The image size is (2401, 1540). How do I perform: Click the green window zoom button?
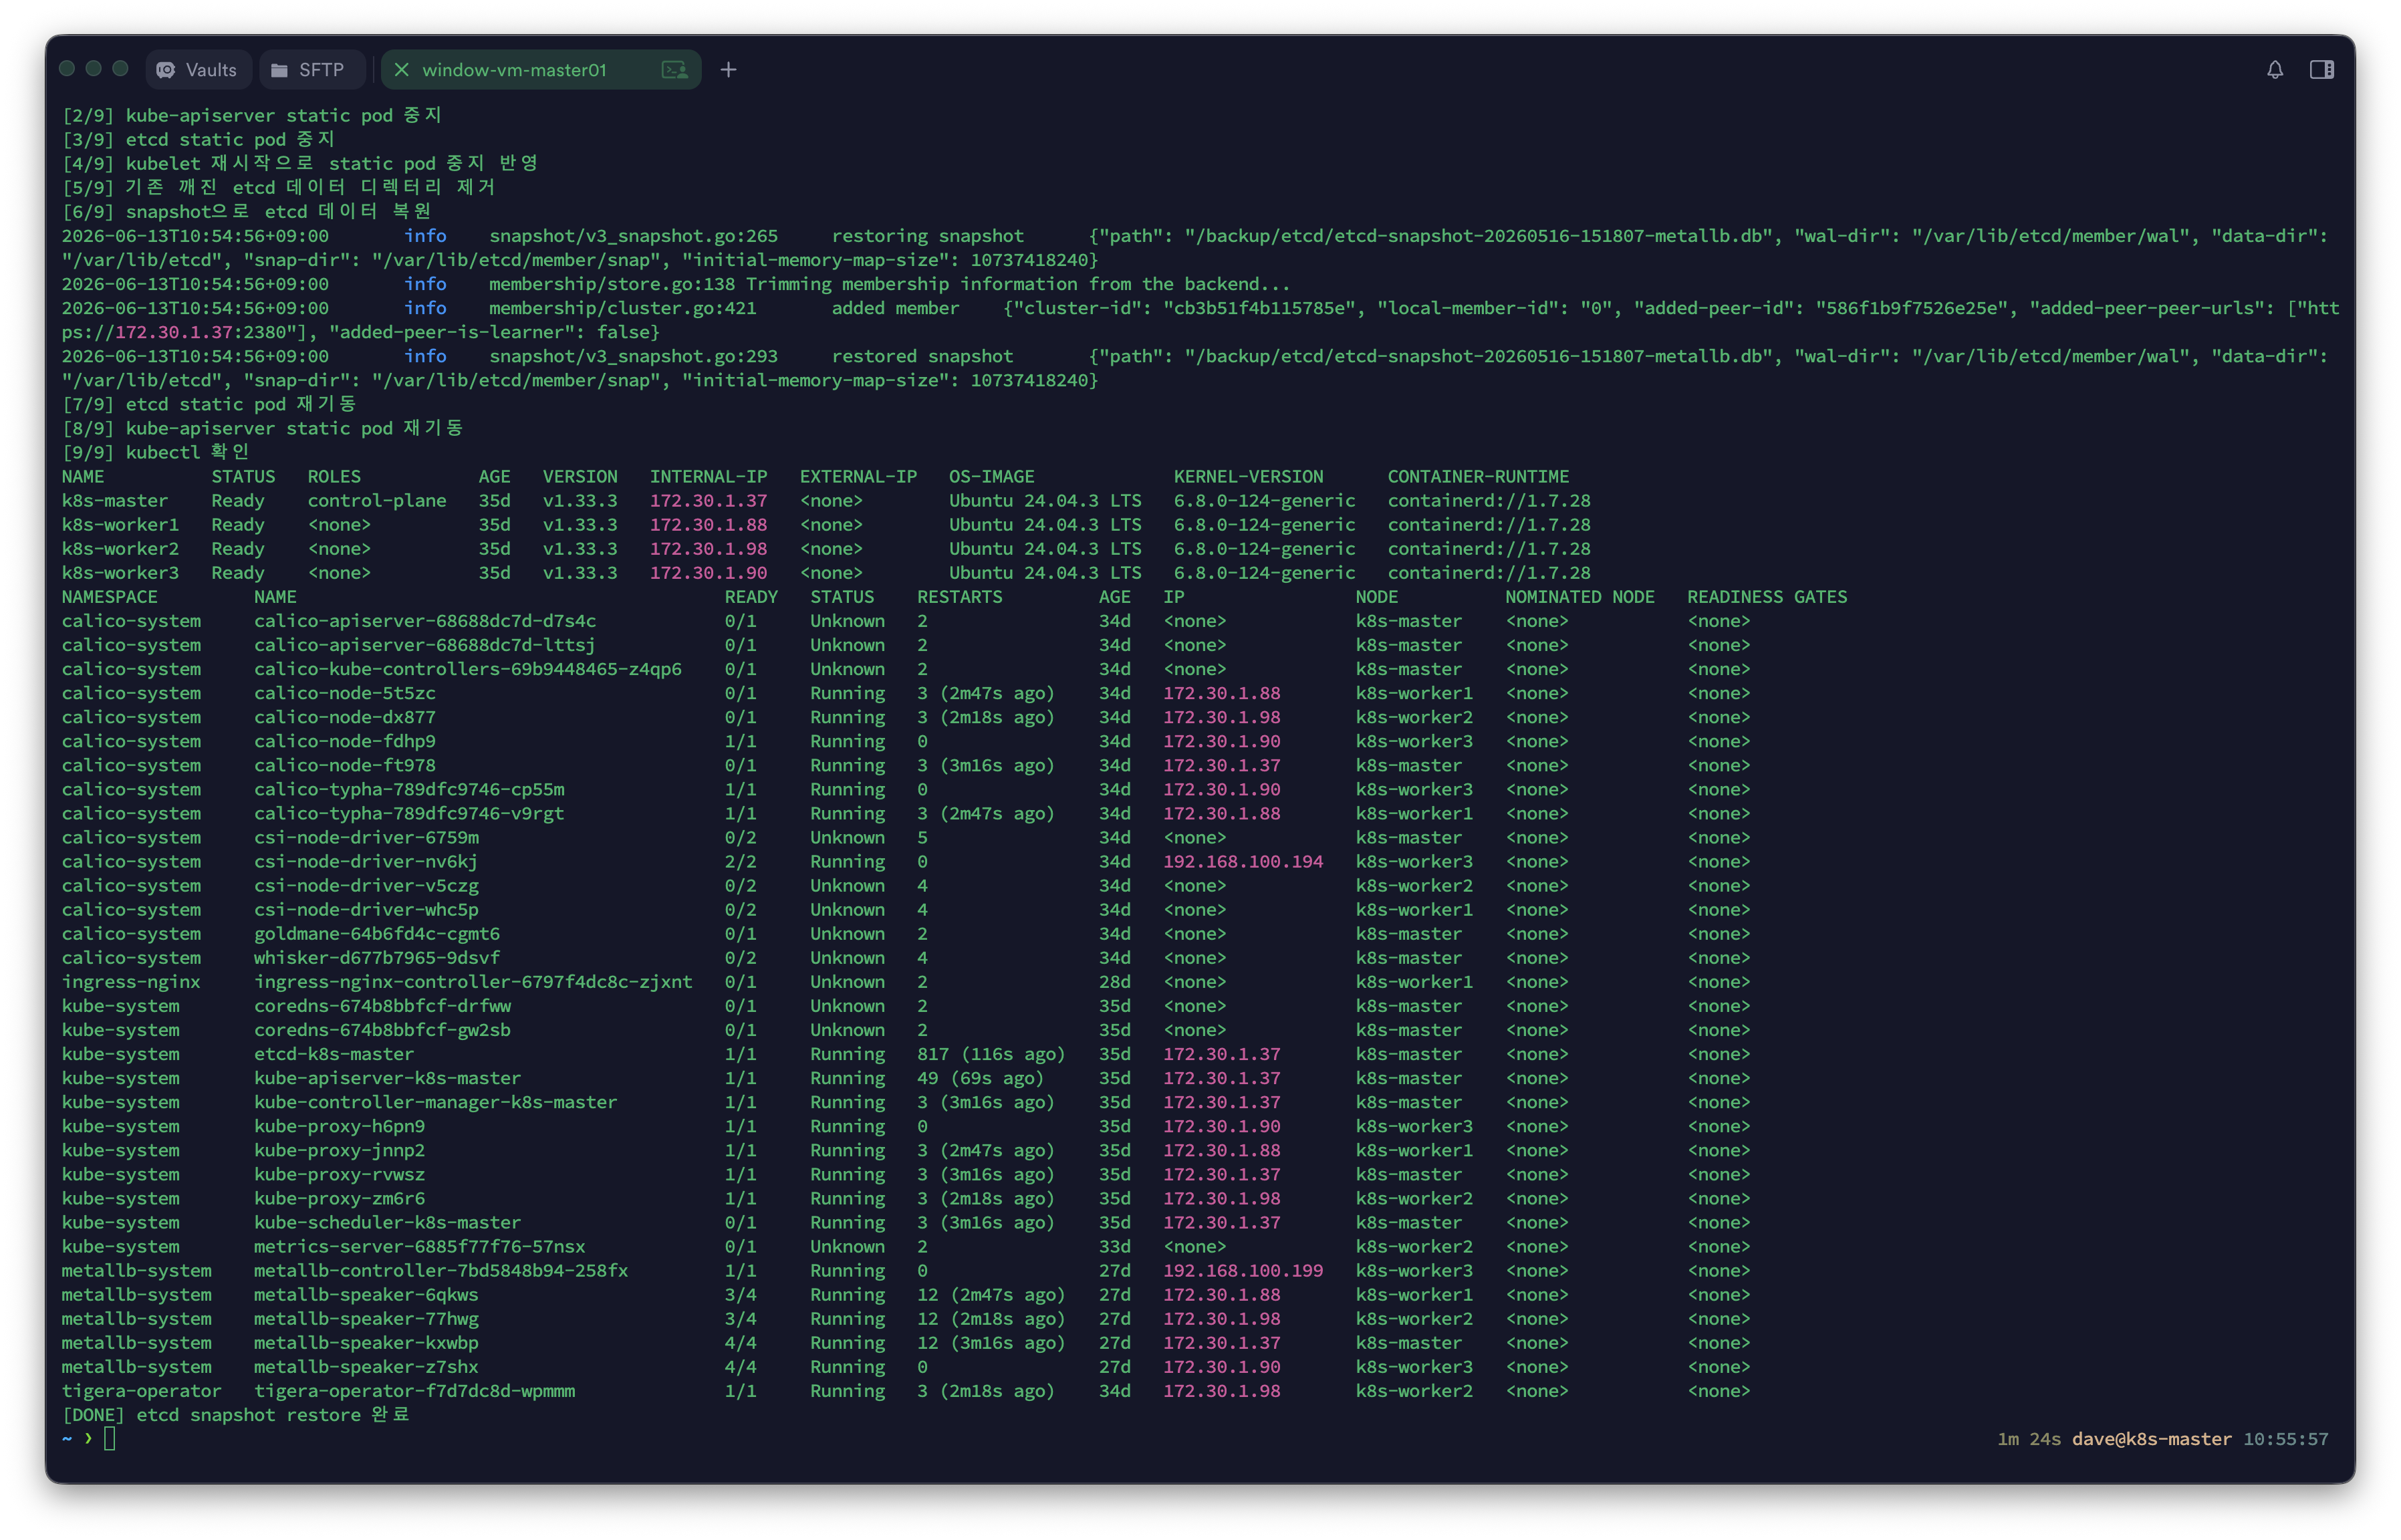point(120,69)
